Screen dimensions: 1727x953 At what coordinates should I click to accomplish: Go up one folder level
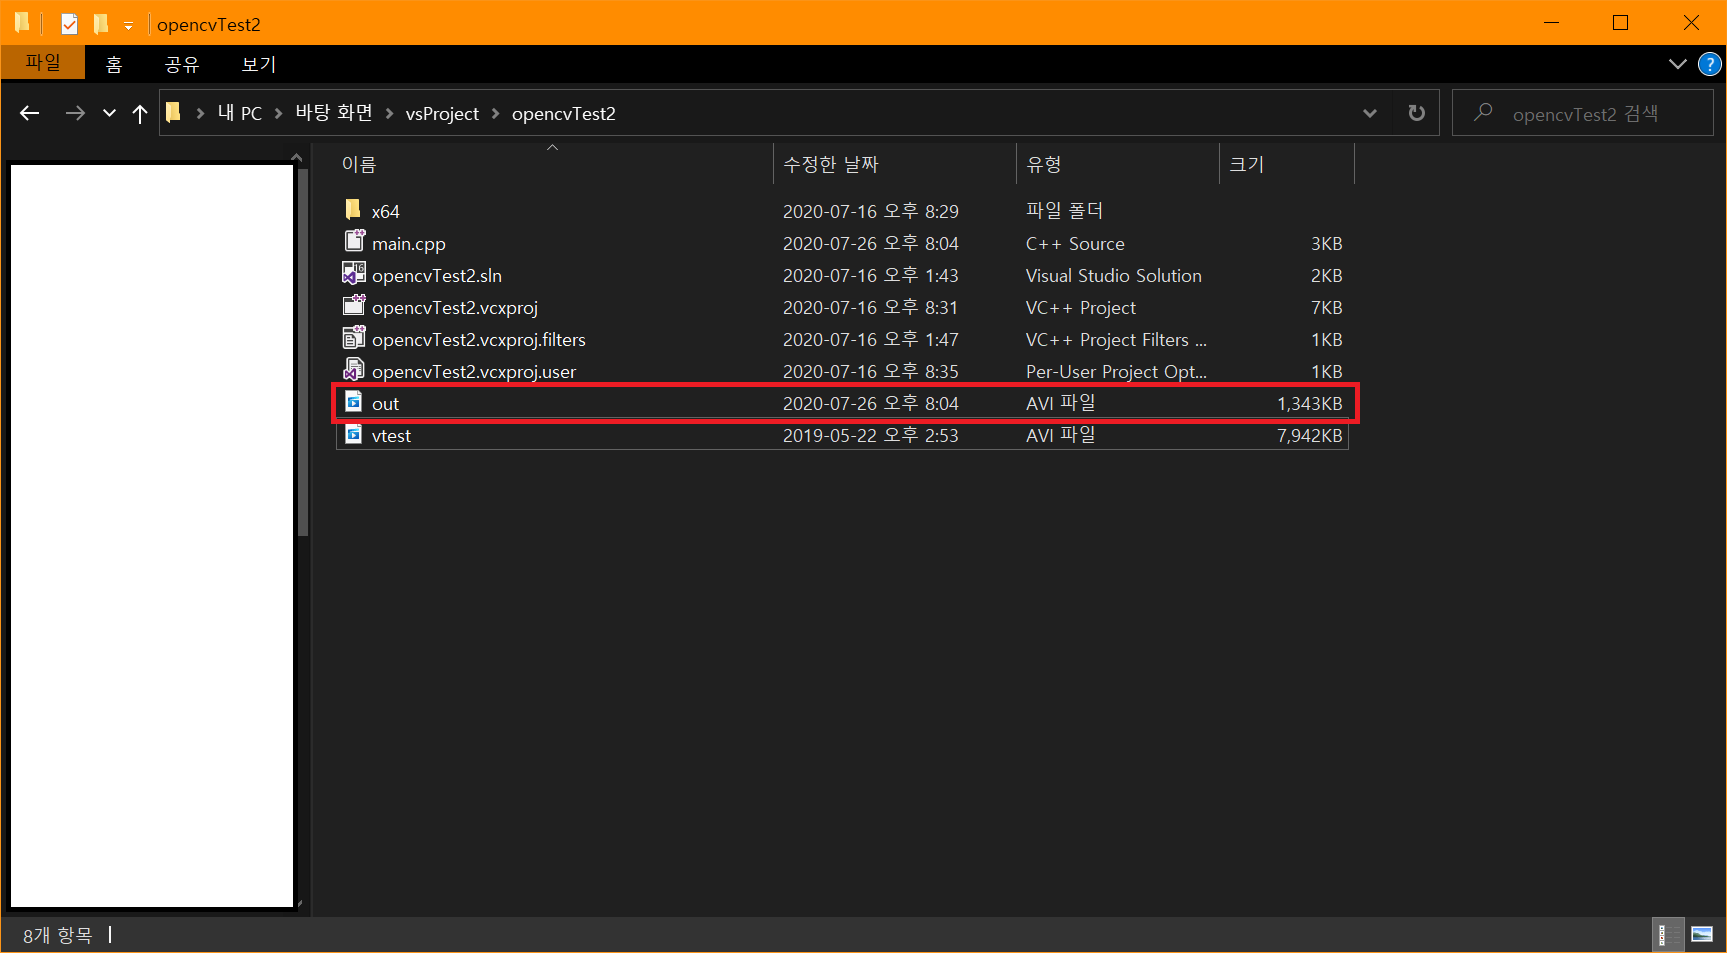140,113
